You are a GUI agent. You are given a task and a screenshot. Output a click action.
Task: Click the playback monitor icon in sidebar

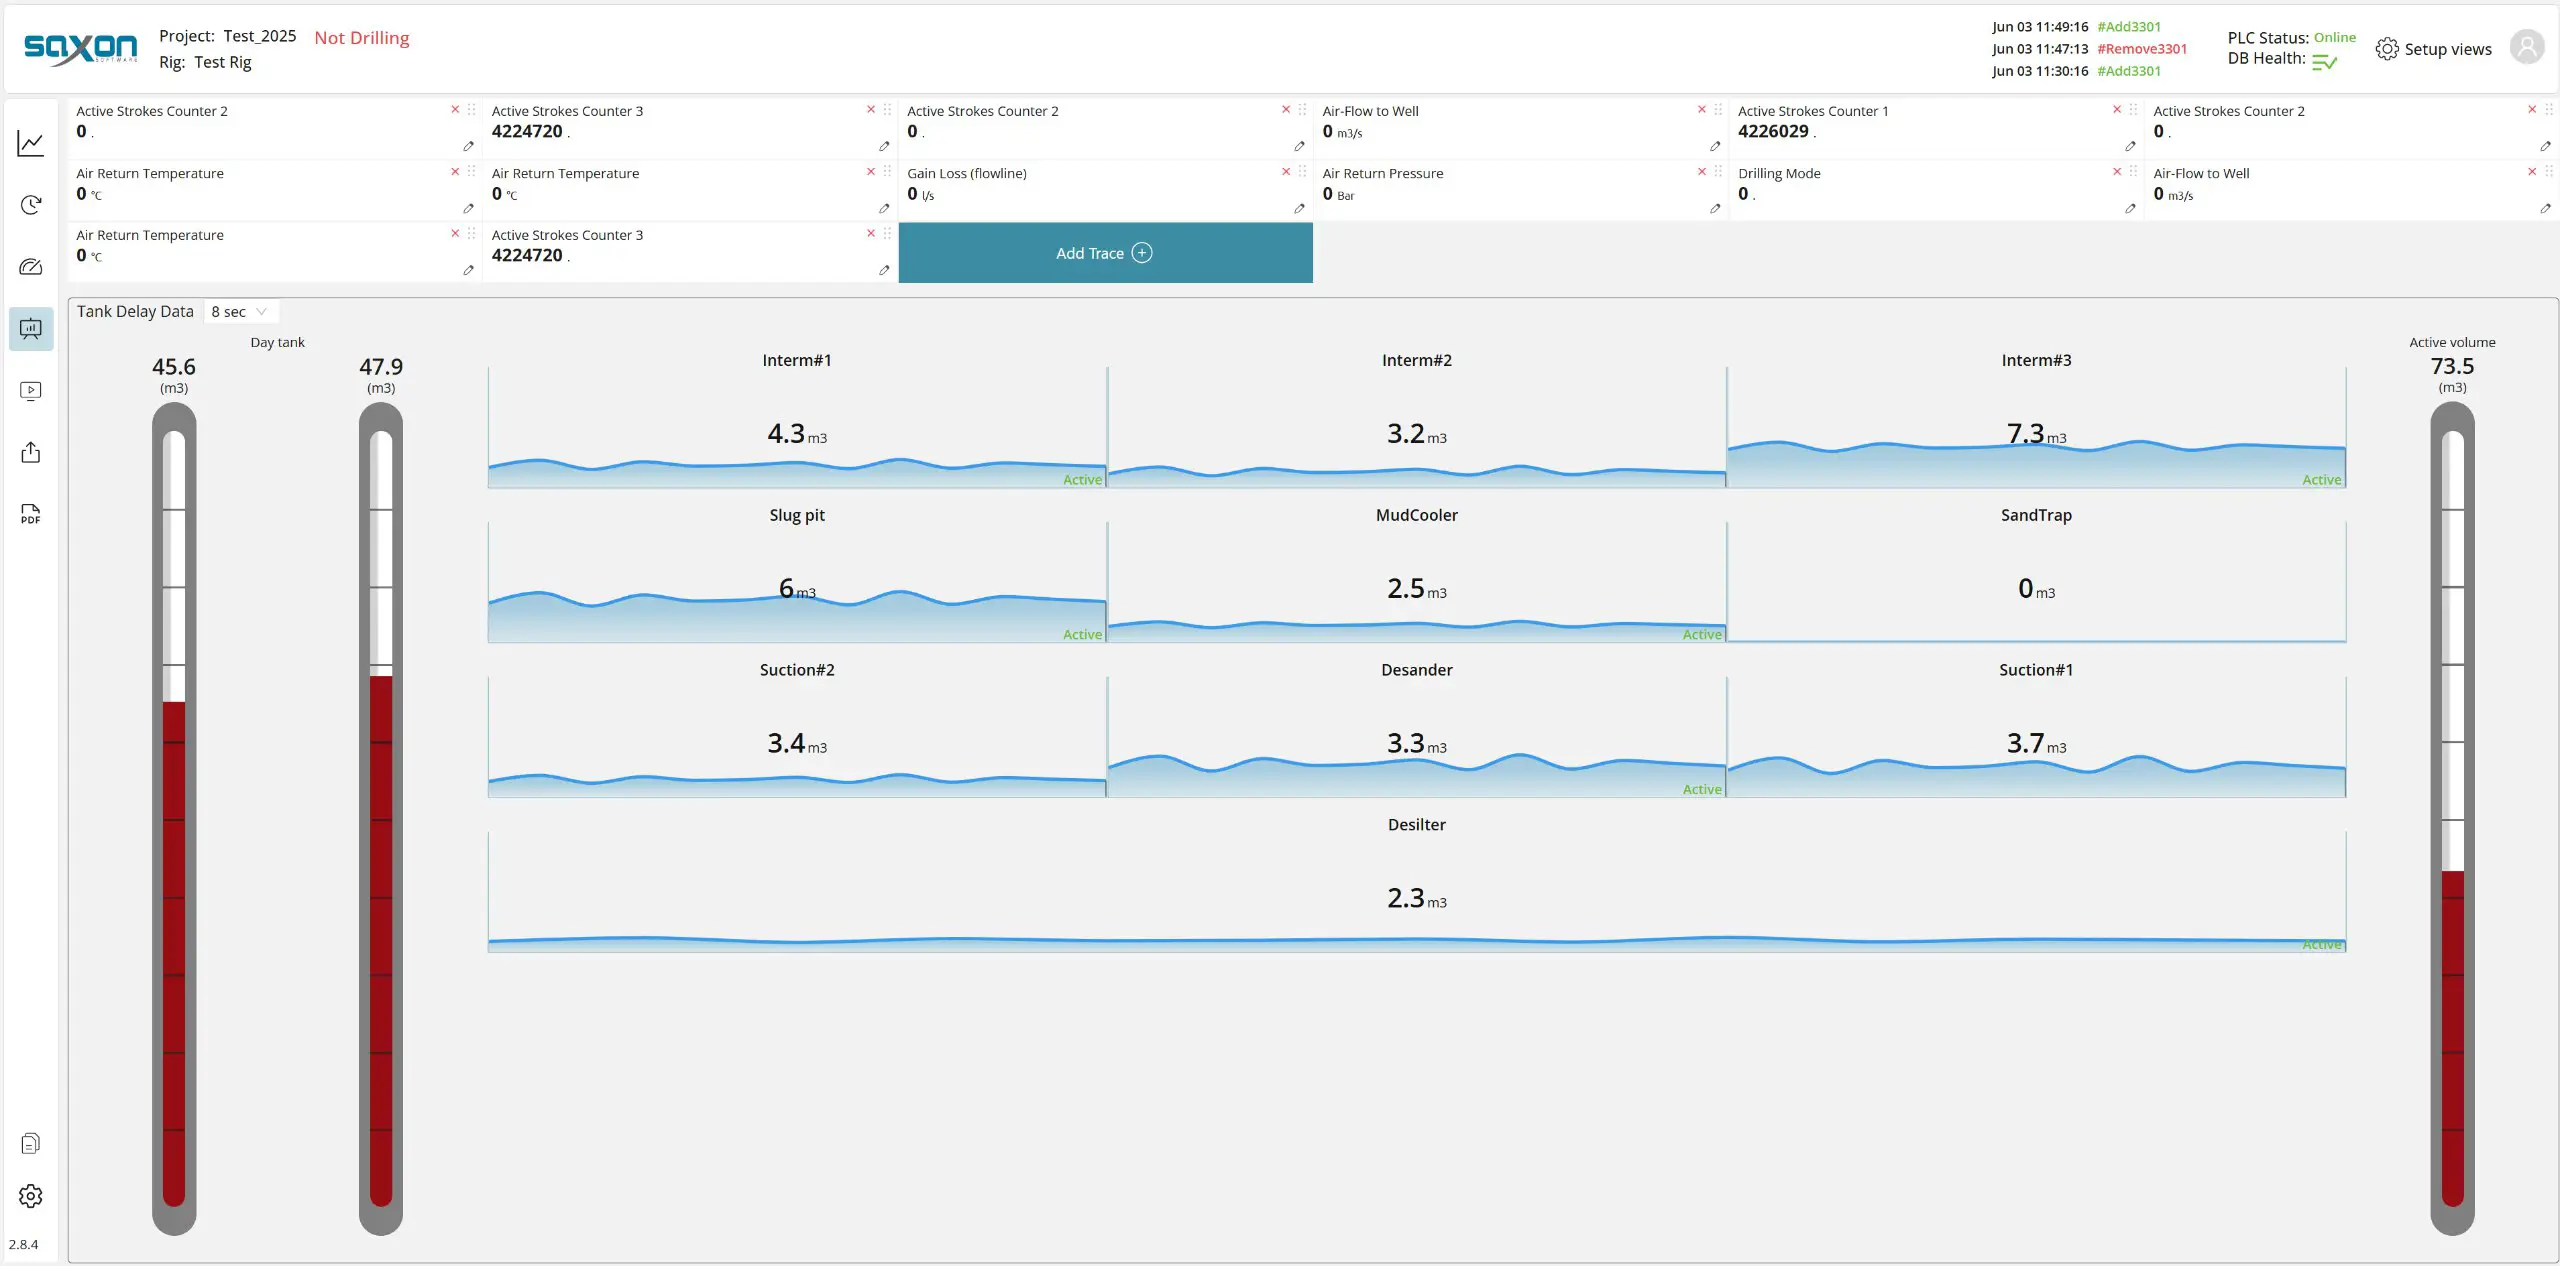pyautogui.click(x=31, y=391)
